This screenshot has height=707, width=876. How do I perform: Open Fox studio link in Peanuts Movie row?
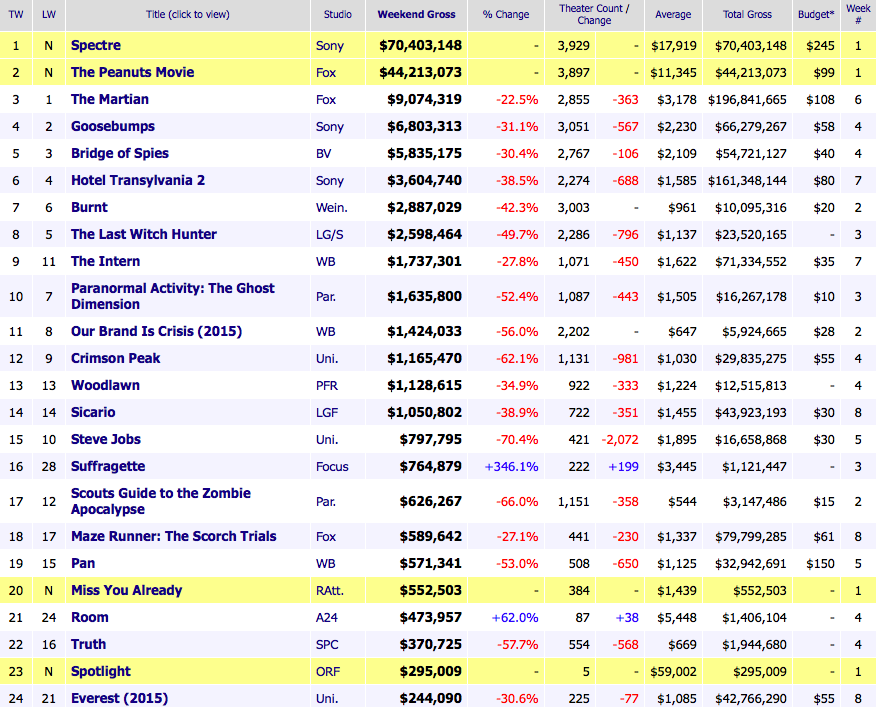click(x=326, y=73)
